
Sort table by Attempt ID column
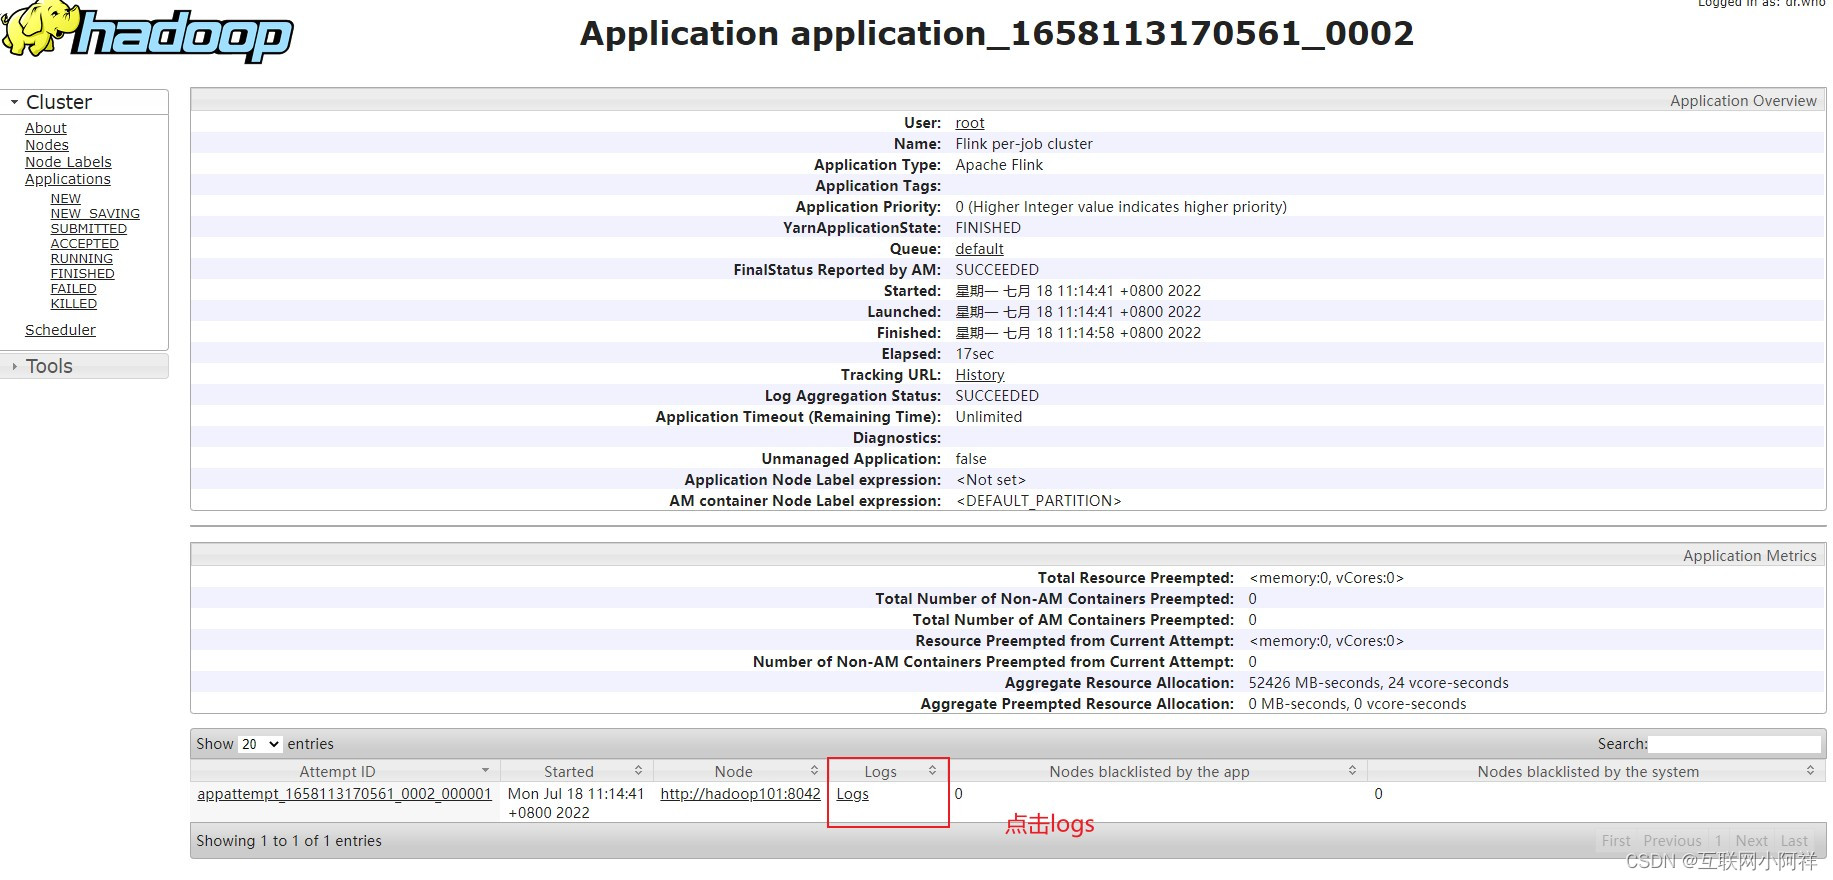click(345, 772)
